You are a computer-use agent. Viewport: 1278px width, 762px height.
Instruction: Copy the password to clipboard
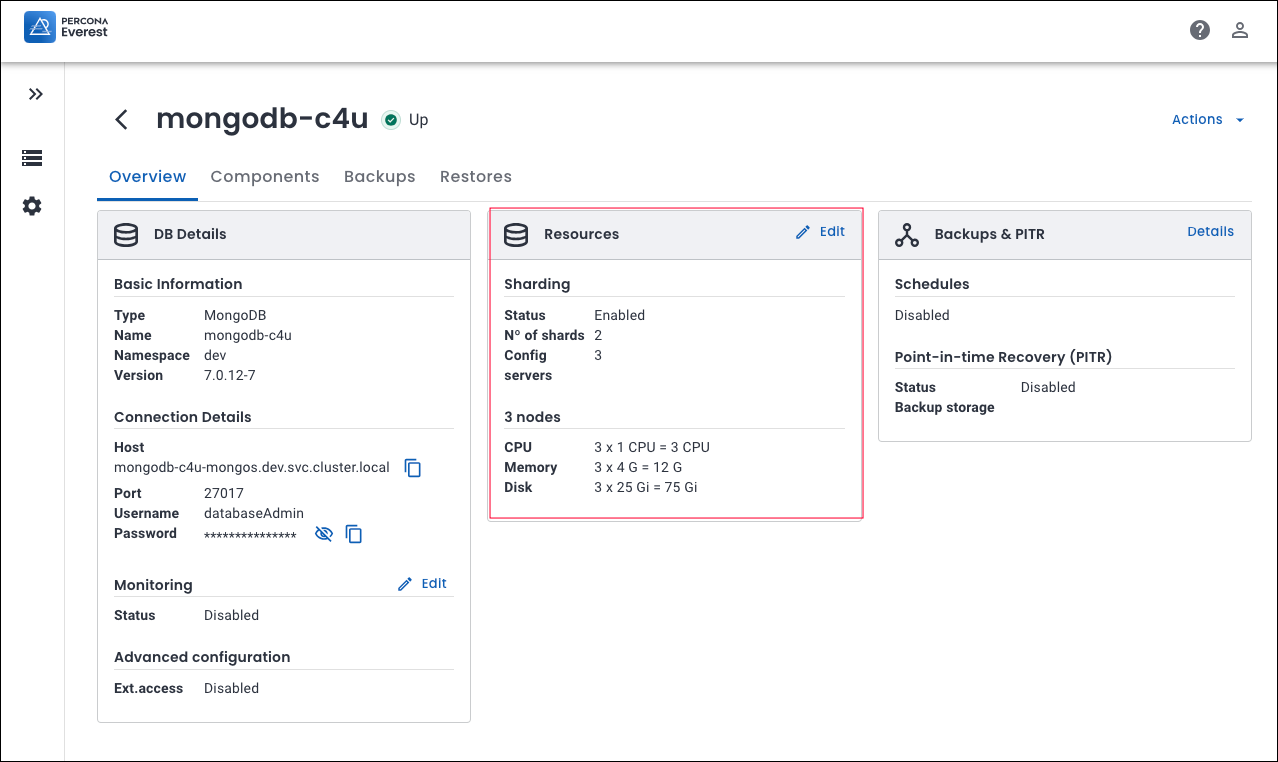pyautogui.click(x=354, y=534)
